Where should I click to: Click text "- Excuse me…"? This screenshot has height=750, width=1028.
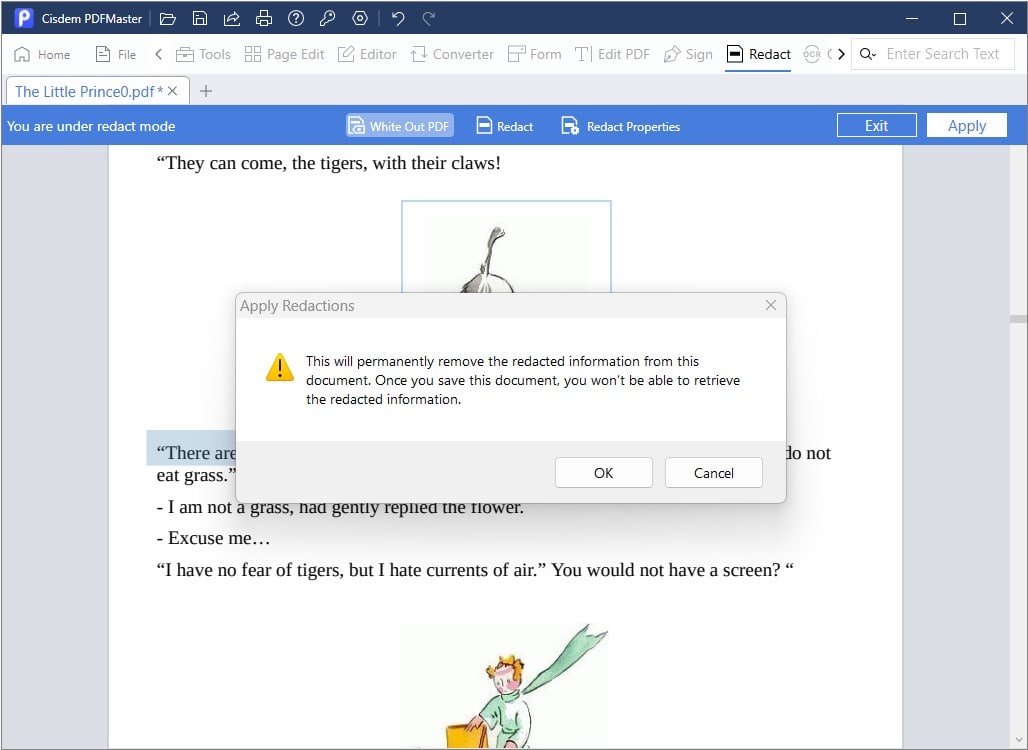(213, 538)
